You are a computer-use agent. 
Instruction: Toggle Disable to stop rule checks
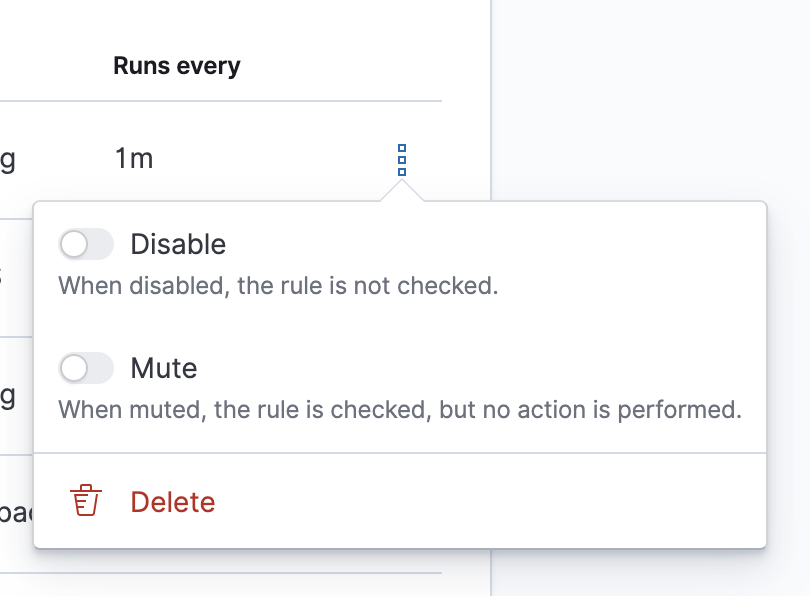[86, 244]
